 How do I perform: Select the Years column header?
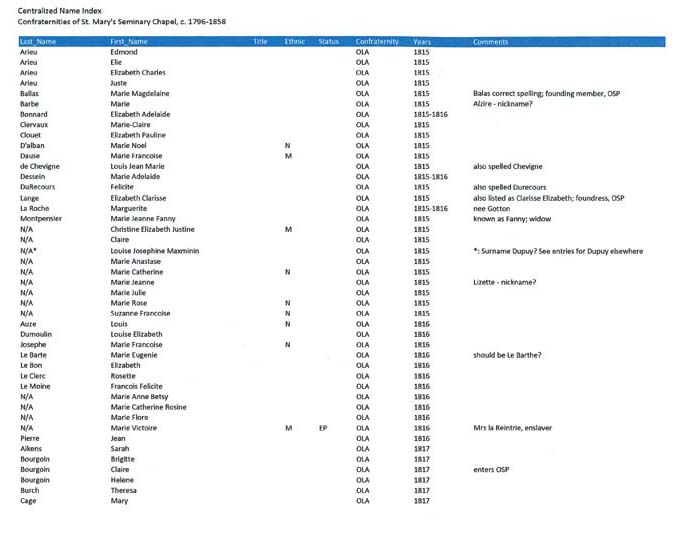click(x=422, y=42)
